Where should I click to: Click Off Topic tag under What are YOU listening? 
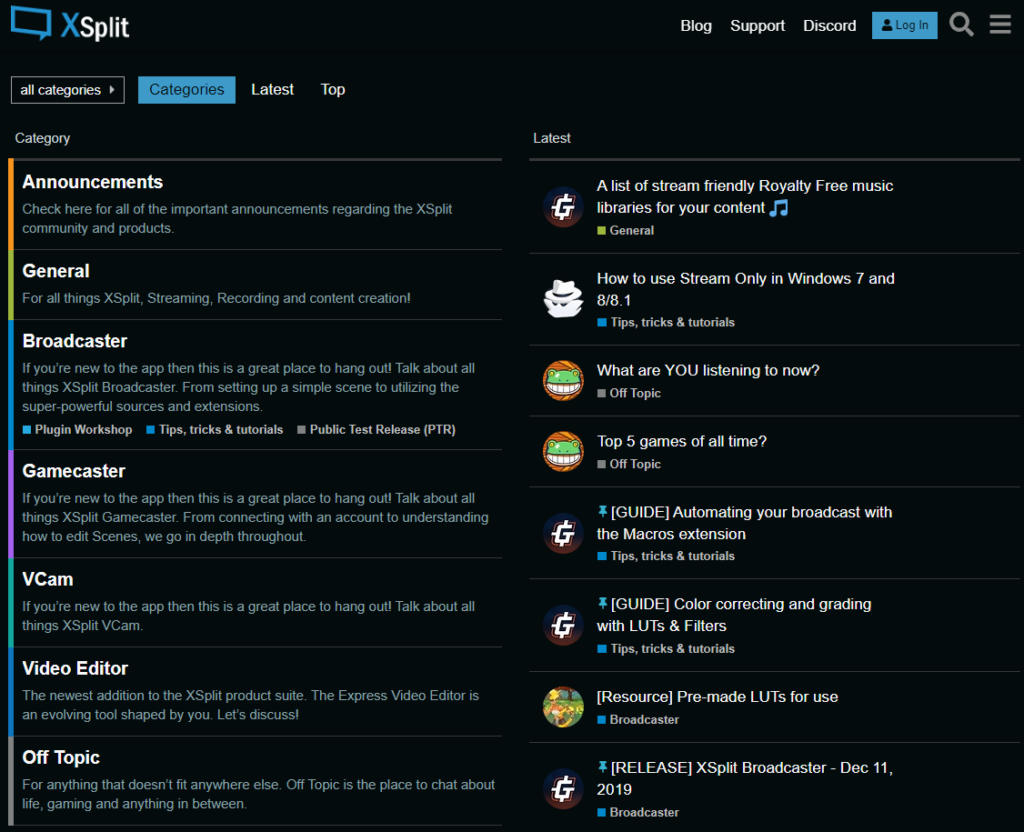(629, 393)
